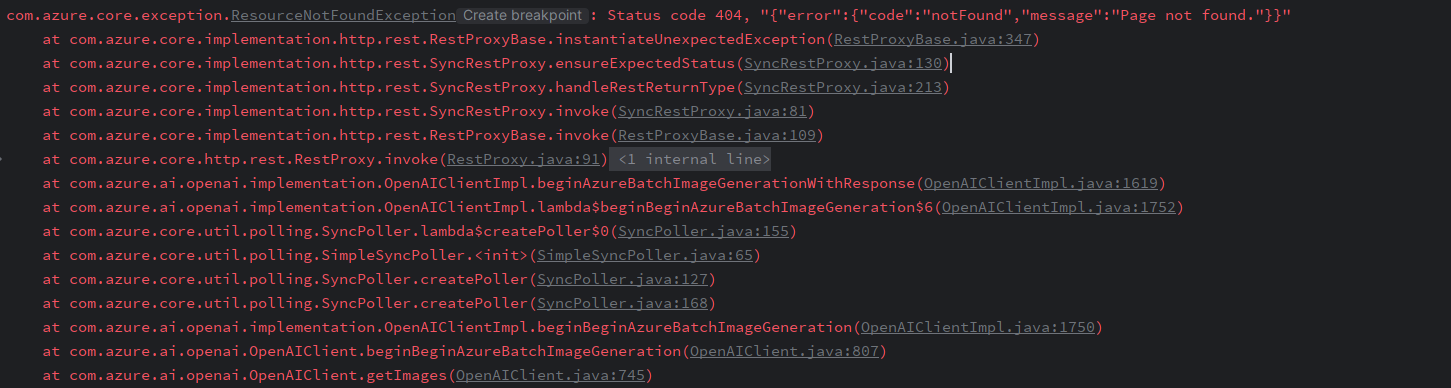Open OpenAIClient.java:807 source link

tap(784, 352)
